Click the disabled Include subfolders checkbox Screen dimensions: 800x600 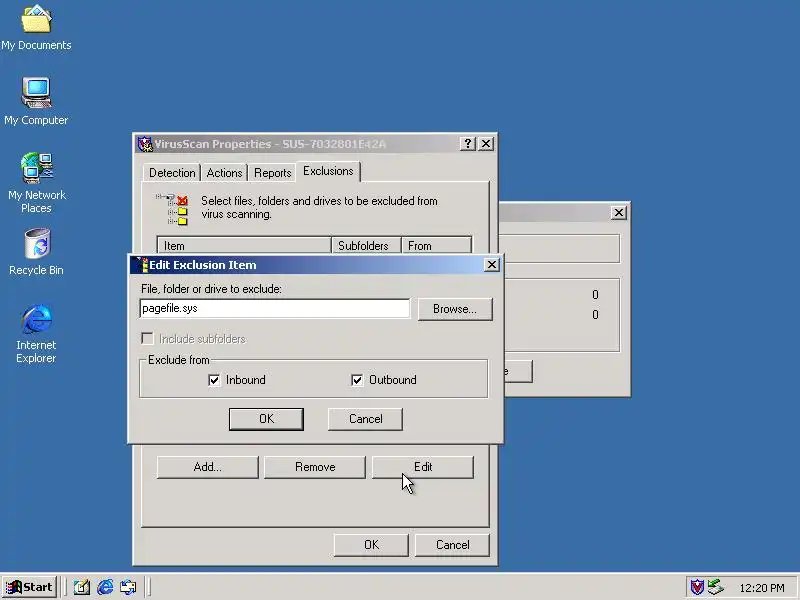pos(147,339)
